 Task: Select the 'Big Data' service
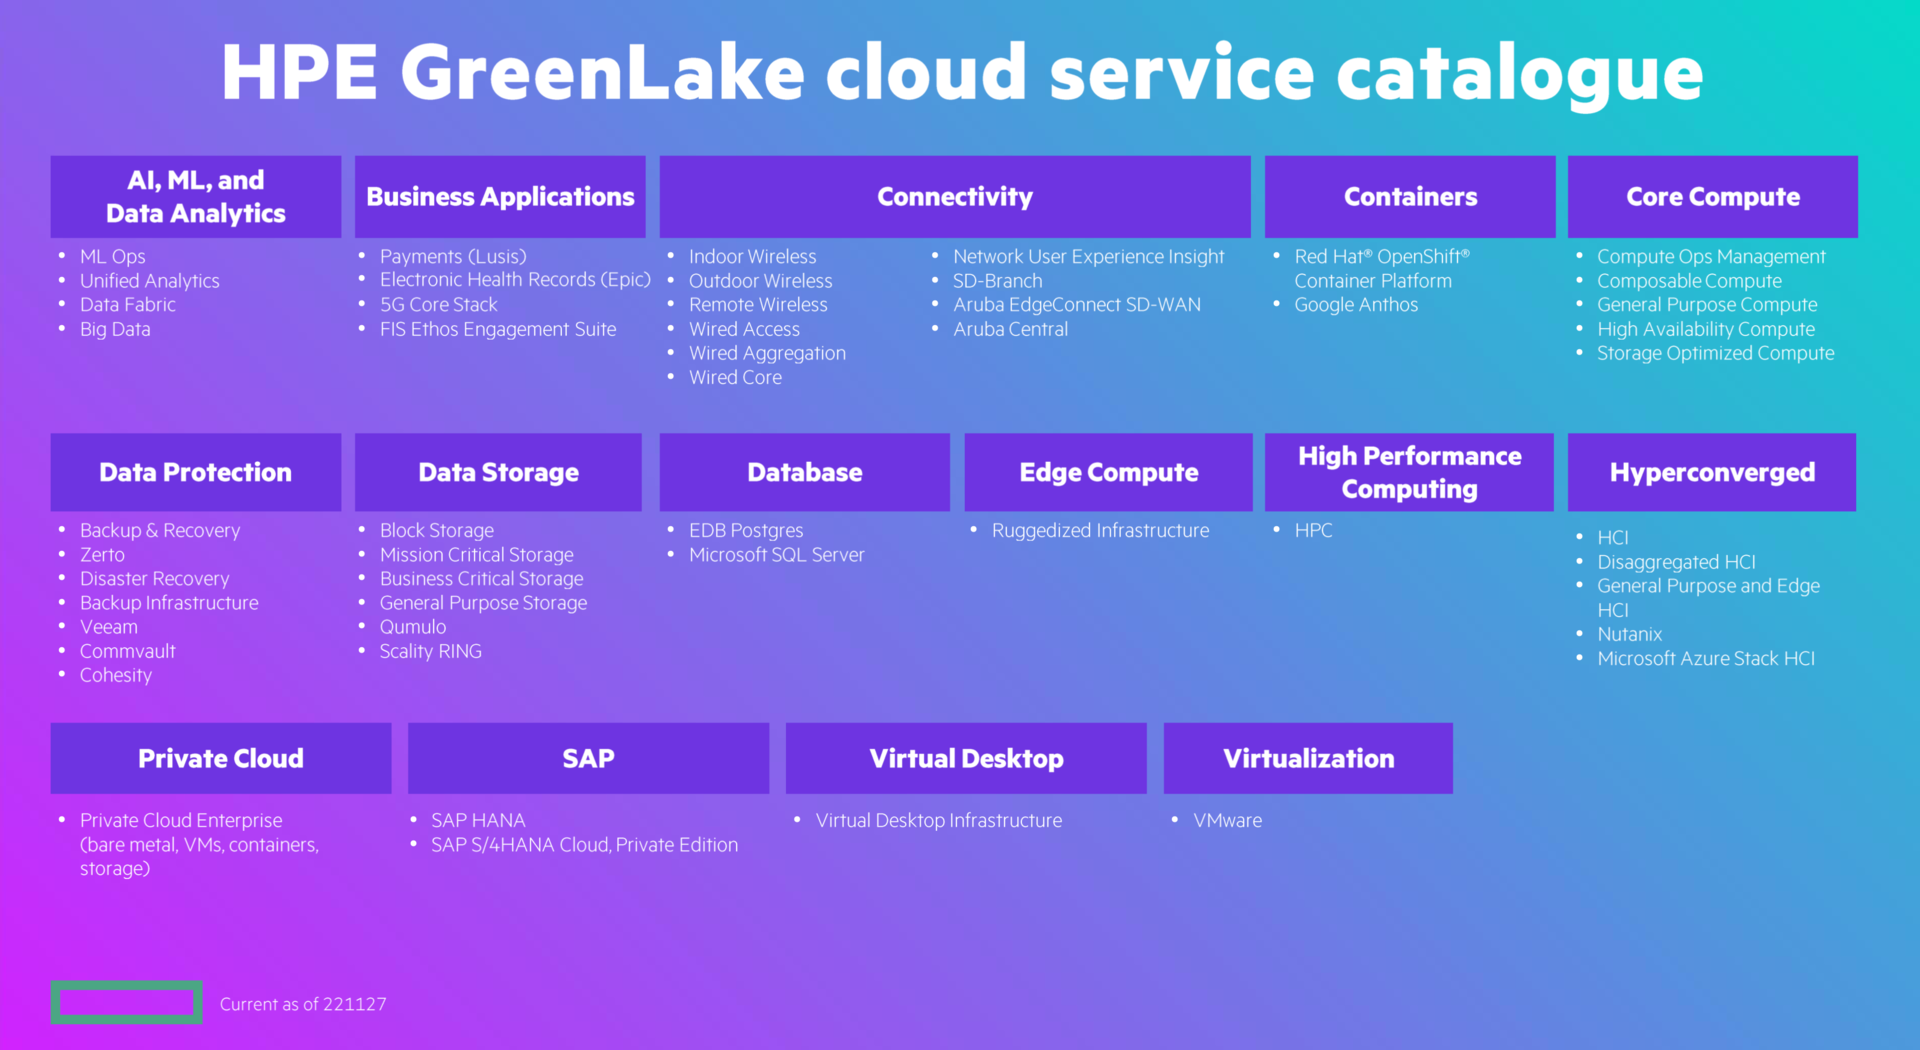[115, 329]
